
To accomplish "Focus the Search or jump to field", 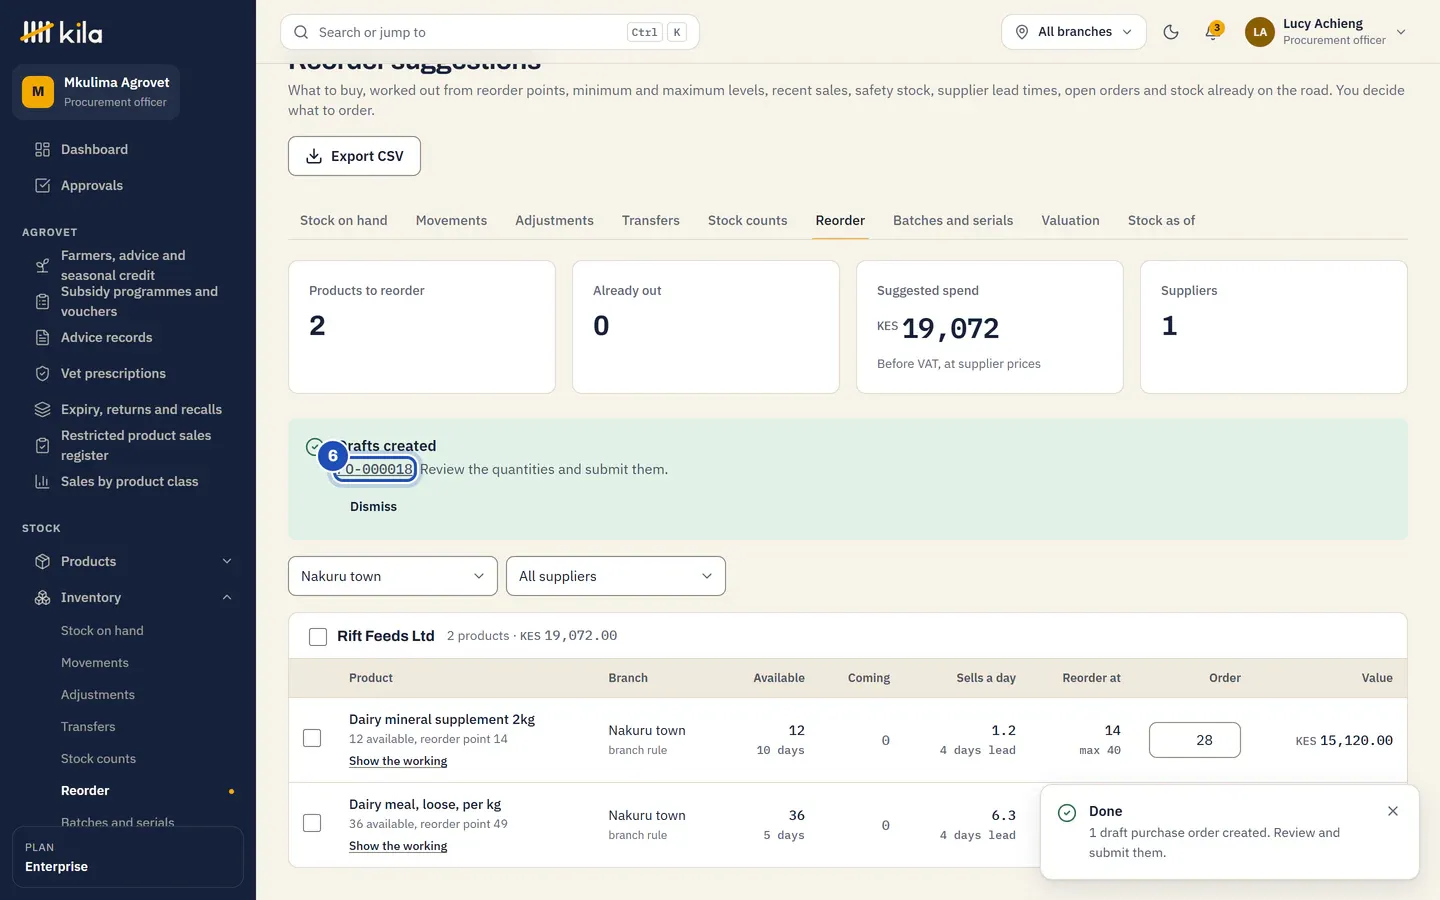I will click(x=490, y=32).
